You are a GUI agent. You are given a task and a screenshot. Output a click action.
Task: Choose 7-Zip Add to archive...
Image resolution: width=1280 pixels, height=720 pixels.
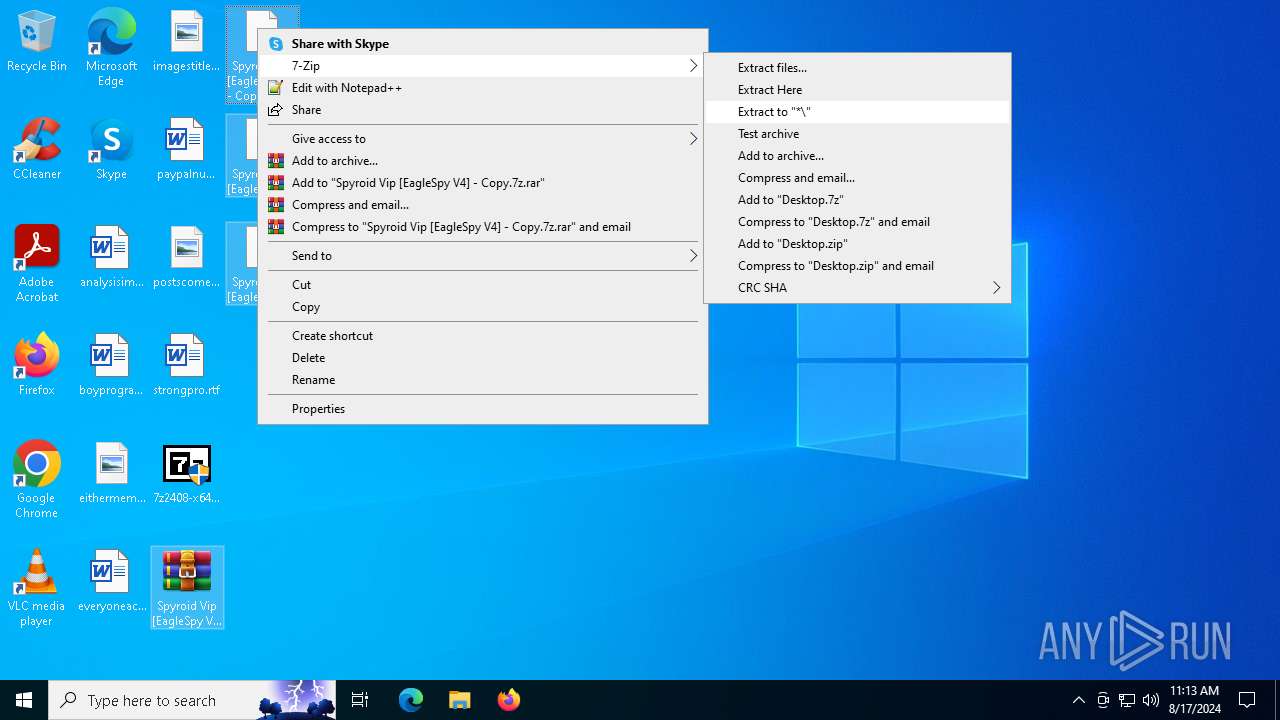pyautogui.click(x=857, y=156)
